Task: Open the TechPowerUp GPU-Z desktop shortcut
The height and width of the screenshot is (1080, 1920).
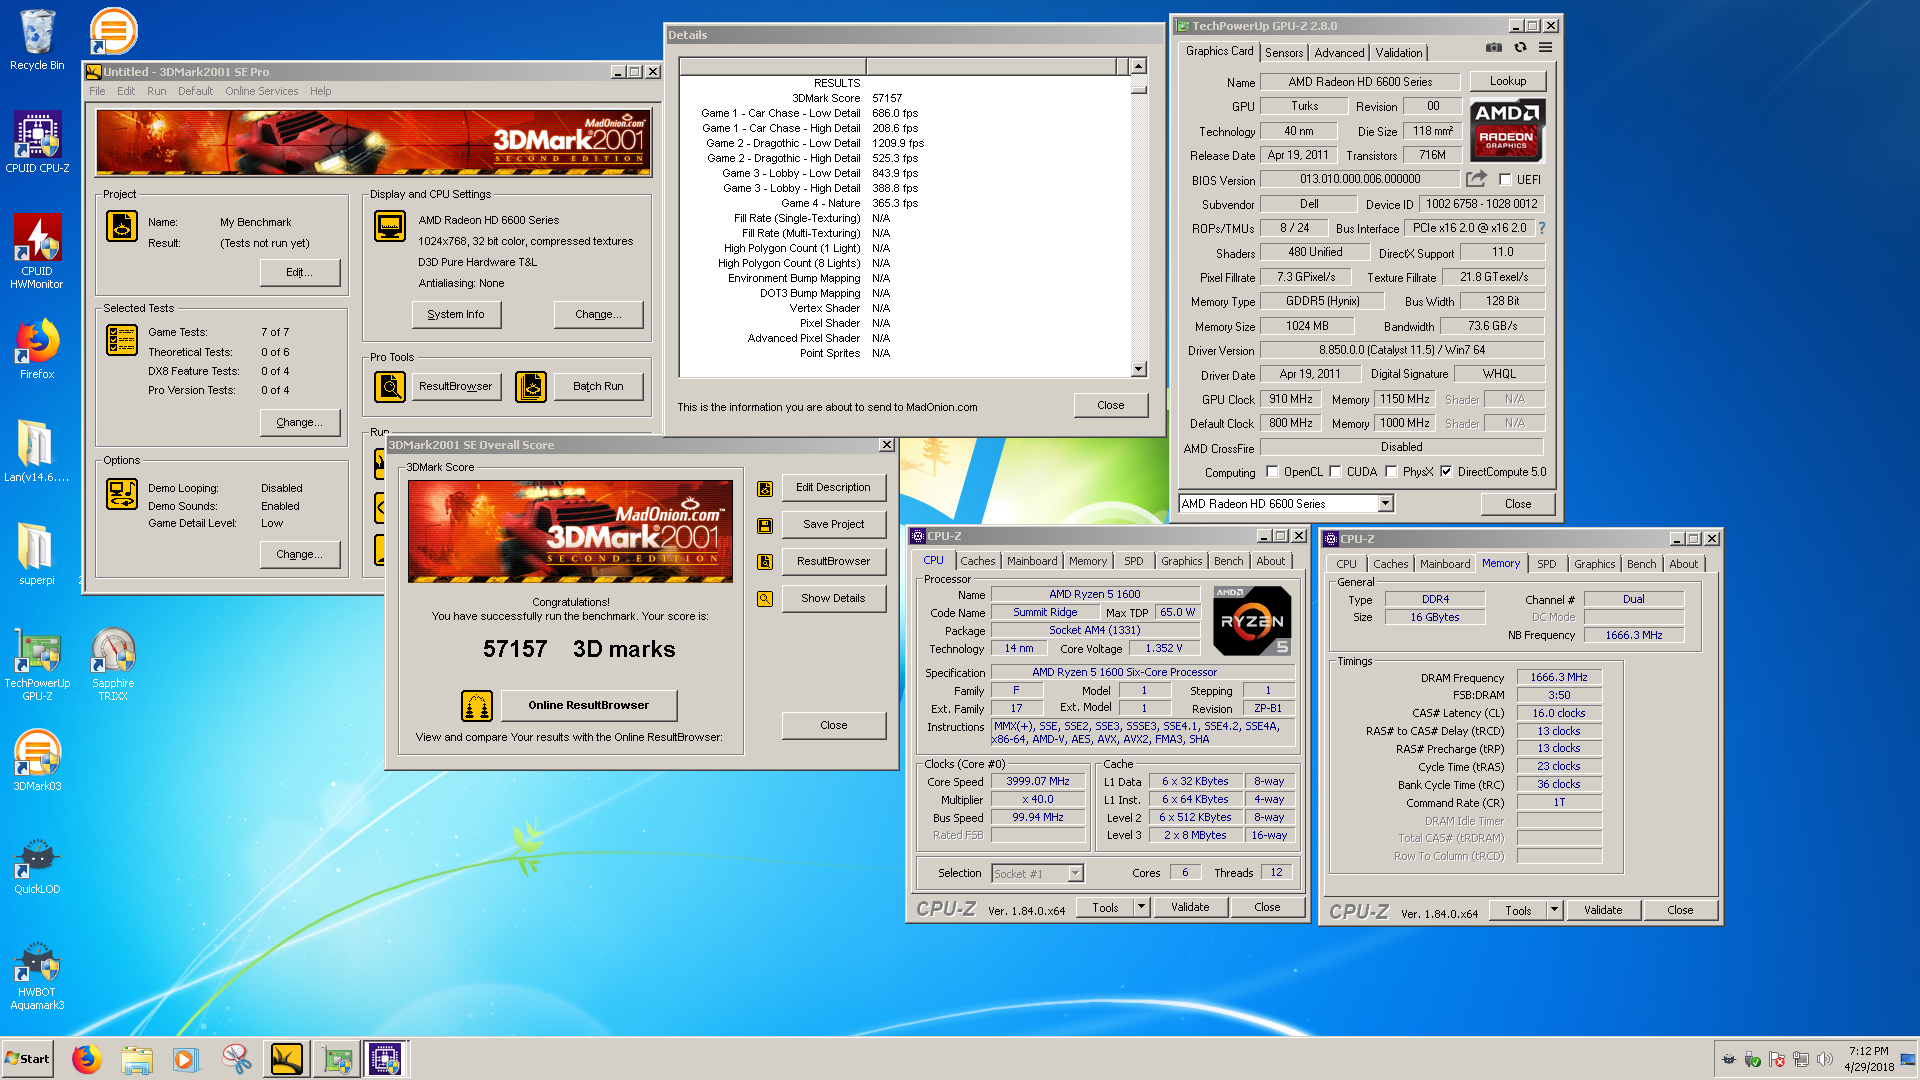Action: (37, 663)
